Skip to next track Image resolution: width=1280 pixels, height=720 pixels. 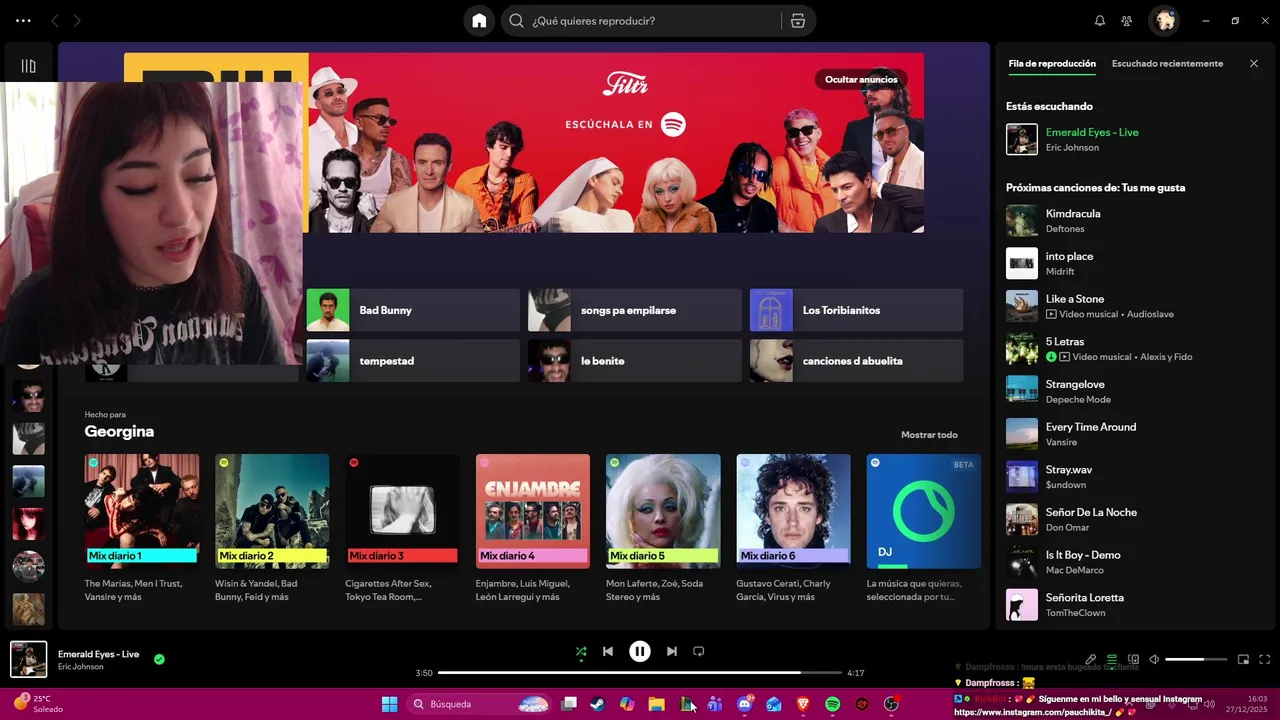tap(672, 651)
